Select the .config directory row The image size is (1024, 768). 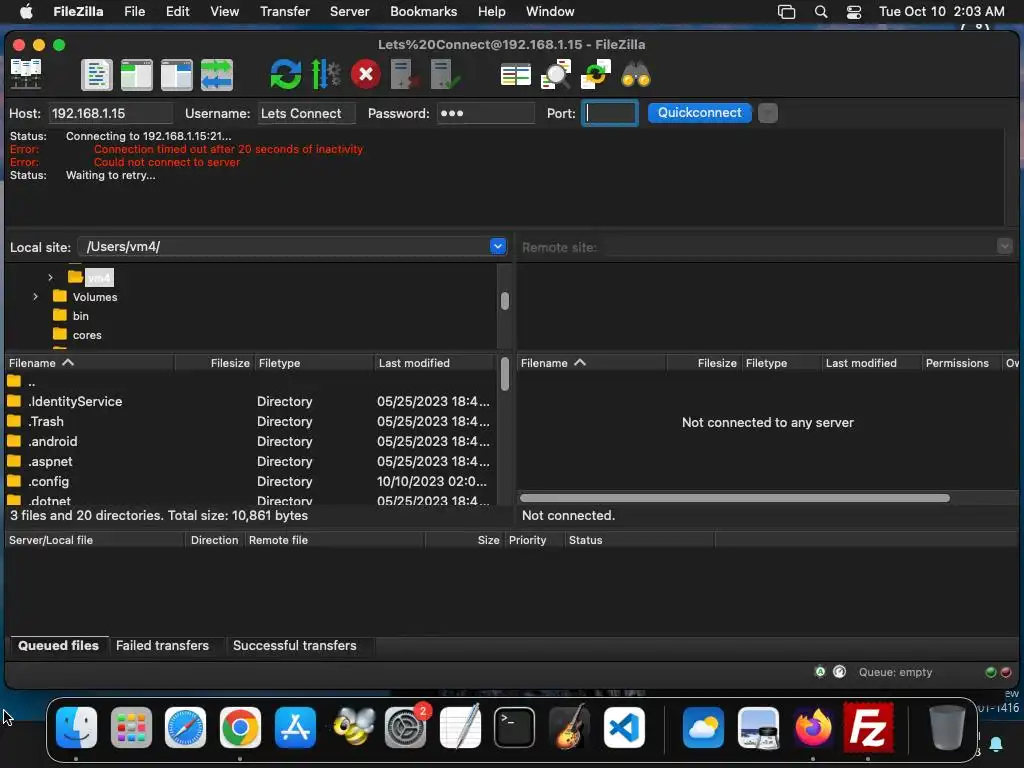[x=249, y=481]
